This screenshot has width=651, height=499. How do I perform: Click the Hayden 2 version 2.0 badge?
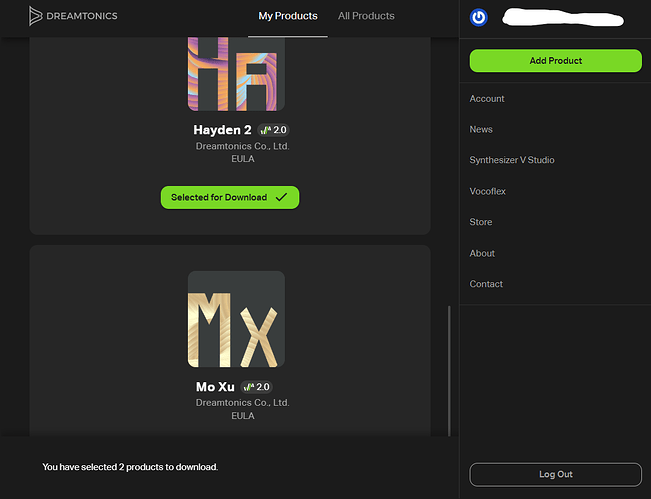click(x=273, y=130)
